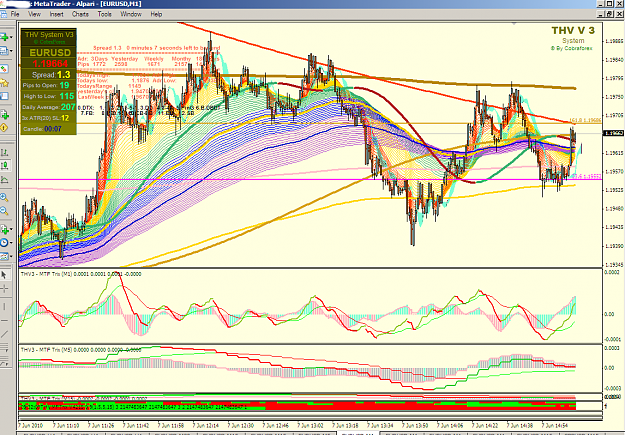Expand the periods dropdown arrow
The width and height of the screenshot is (625, 435).
11,243
